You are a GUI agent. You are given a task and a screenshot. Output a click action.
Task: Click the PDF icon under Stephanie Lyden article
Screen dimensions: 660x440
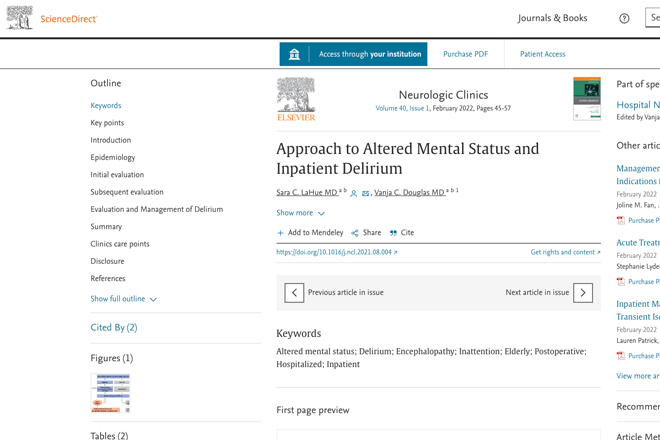click(620, 281)
